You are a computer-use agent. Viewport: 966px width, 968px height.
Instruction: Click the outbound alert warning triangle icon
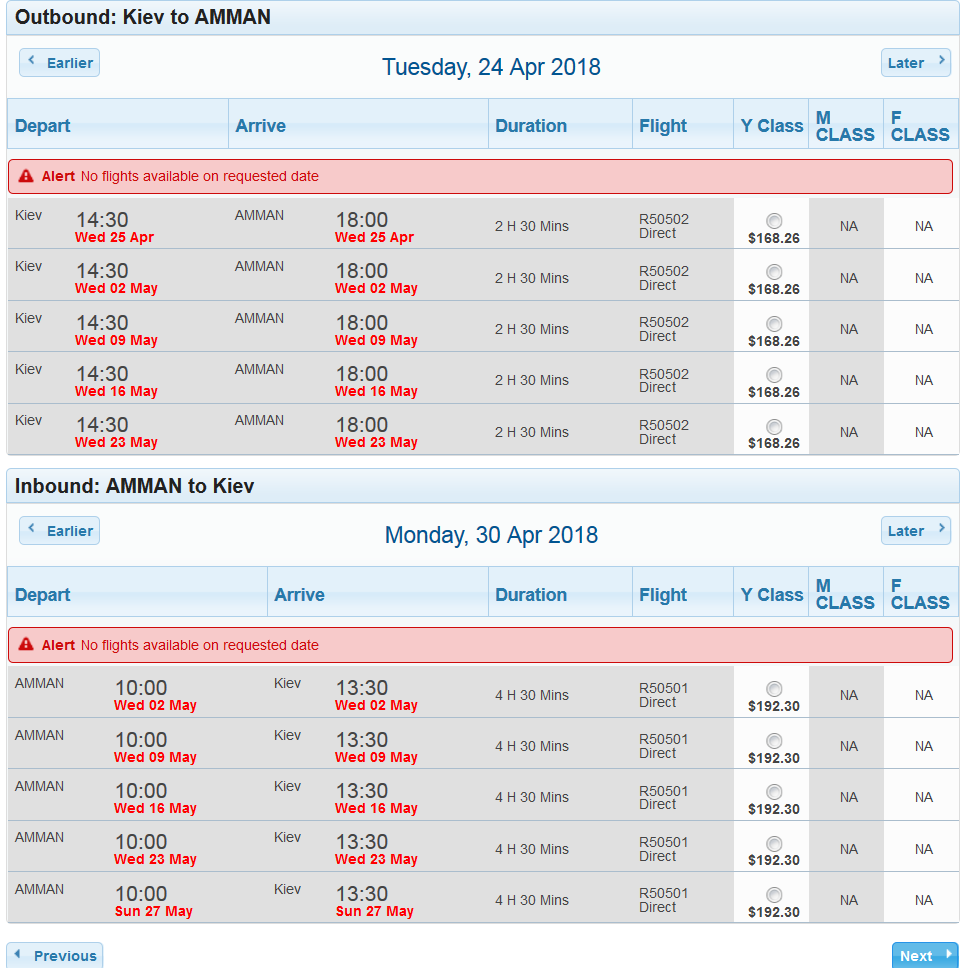click(x=26, y=176)
